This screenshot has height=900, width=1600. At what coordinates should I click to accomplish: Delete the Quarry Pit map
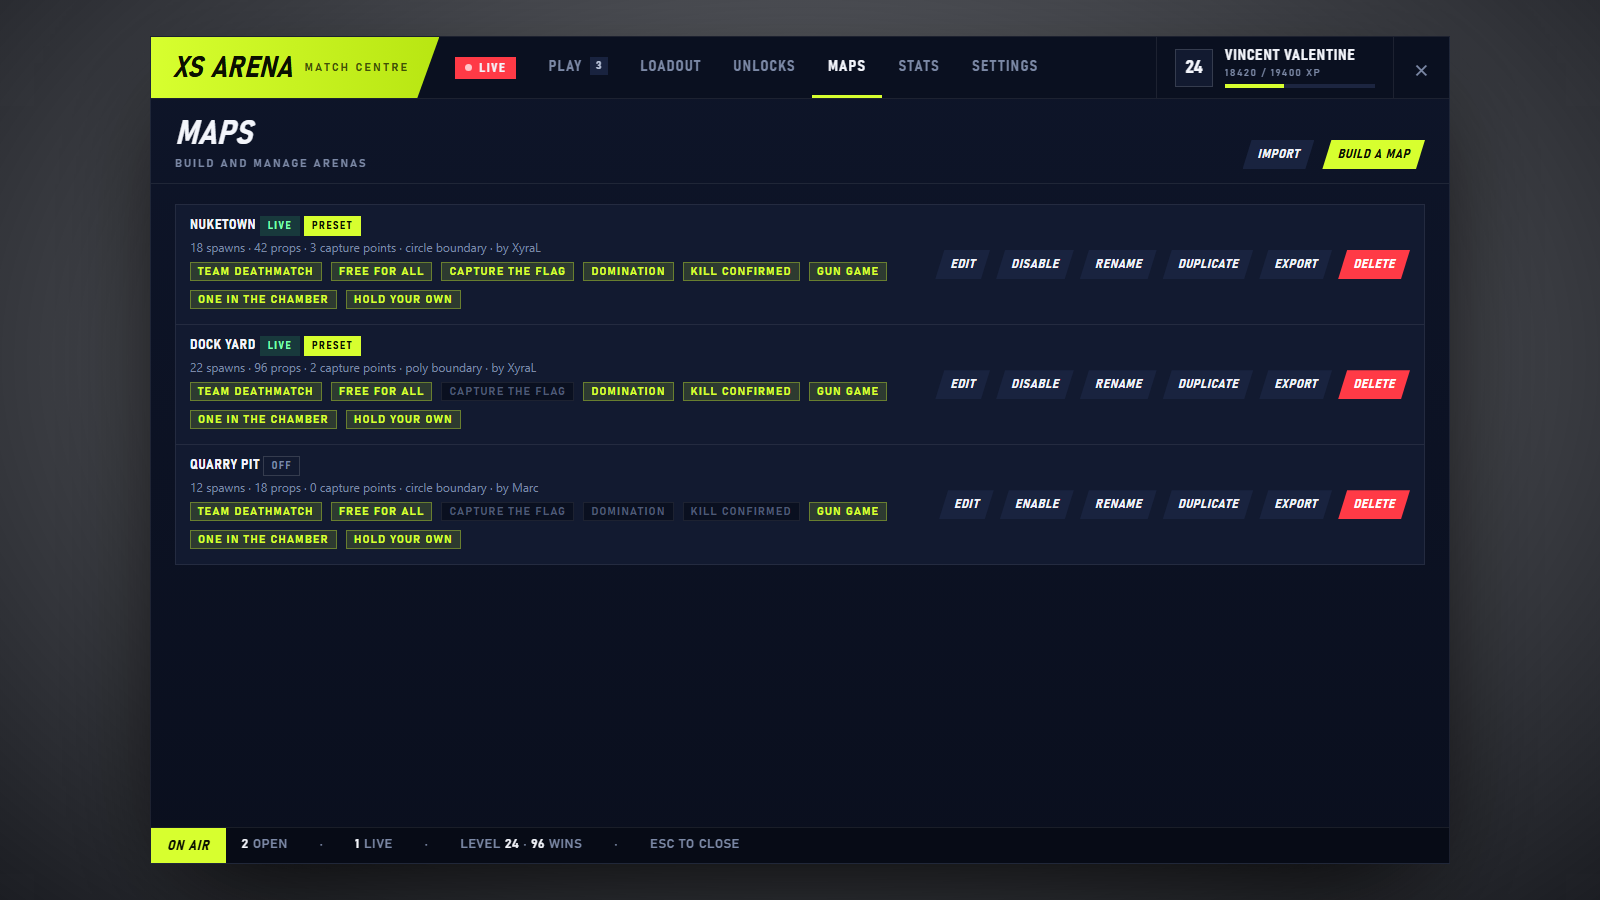coord(1374,504)
